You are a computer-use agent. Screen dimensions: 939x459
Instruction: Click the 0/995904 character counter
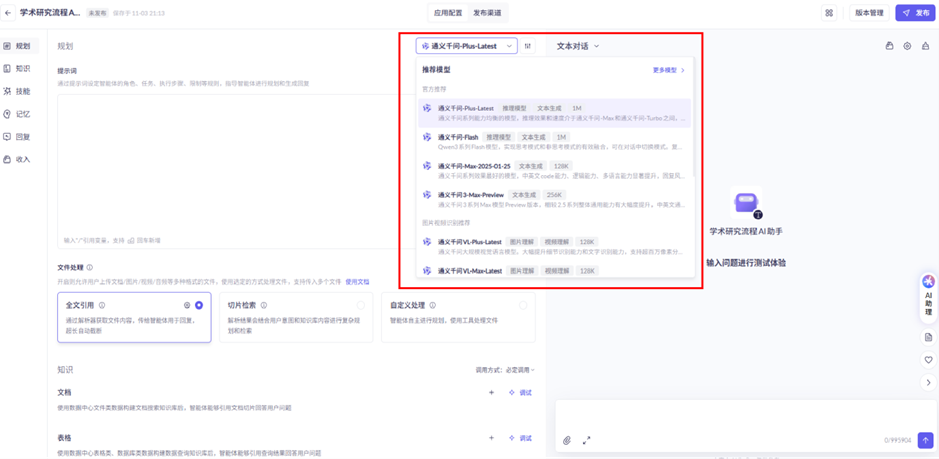(x=898, y=440)
